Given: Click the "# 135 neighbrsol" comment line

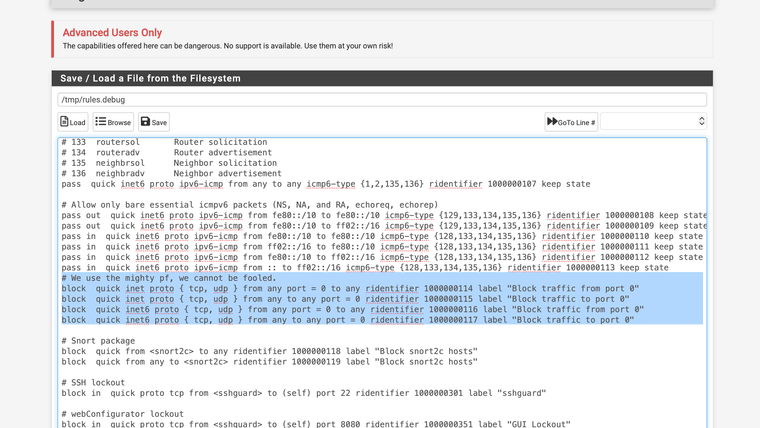Looking at the screenshot, I should point(169,163).
